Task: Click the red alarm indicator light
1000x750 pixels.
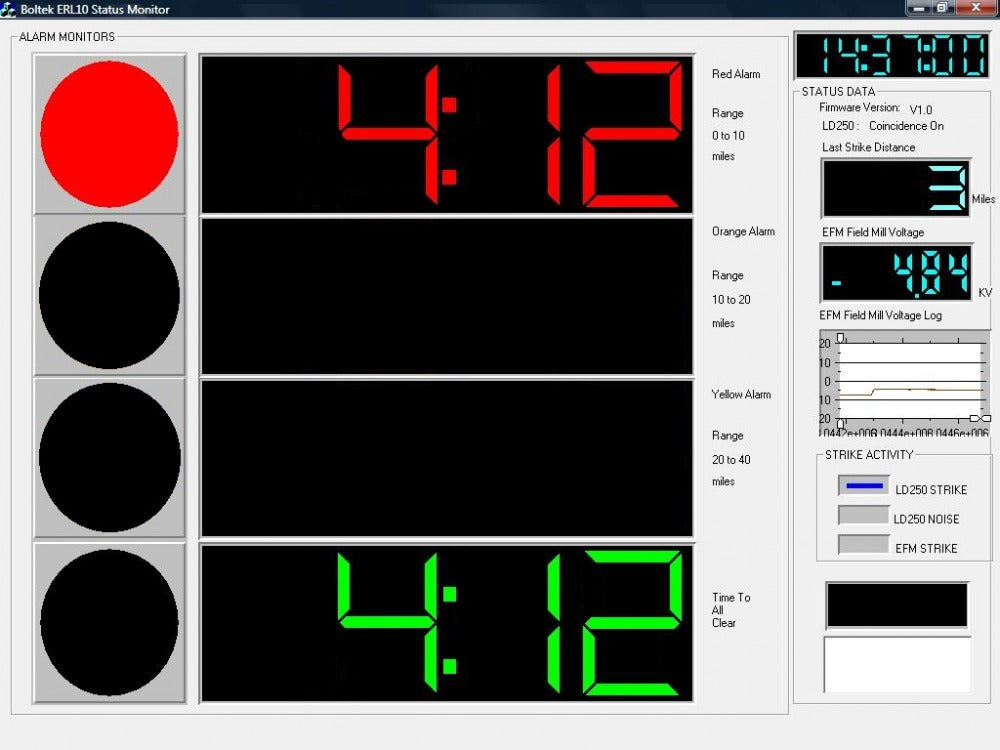Action: [109, 133]
